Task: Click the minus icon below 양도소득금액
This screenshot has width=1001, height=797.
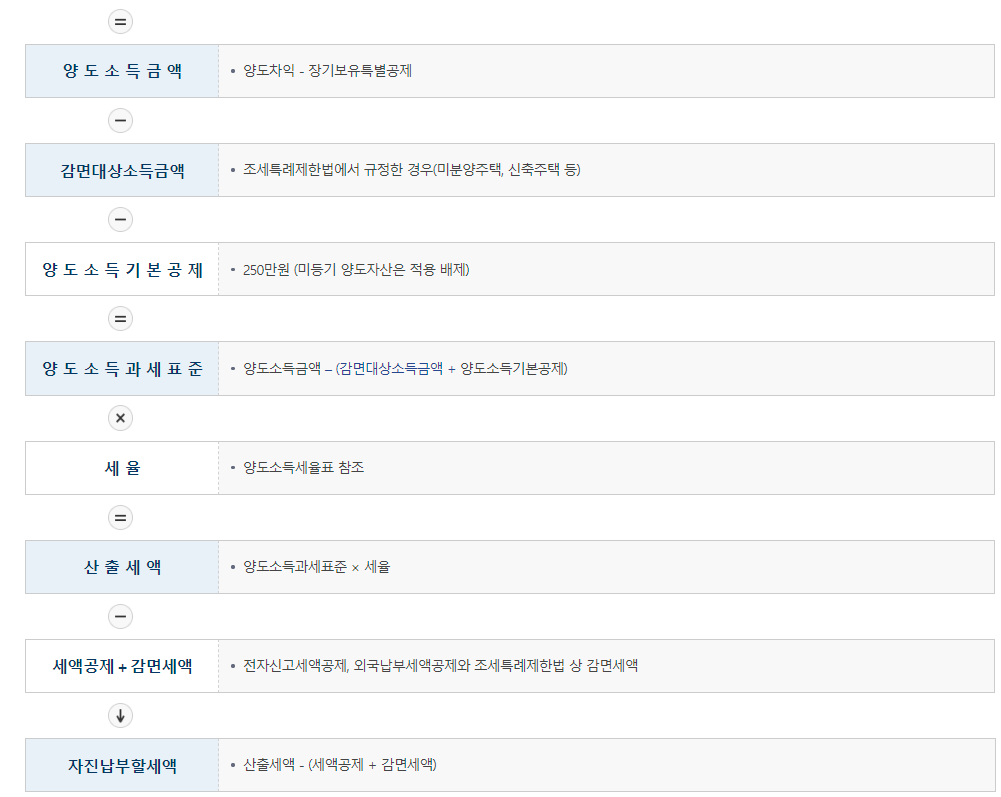Action: coord(120,120)
